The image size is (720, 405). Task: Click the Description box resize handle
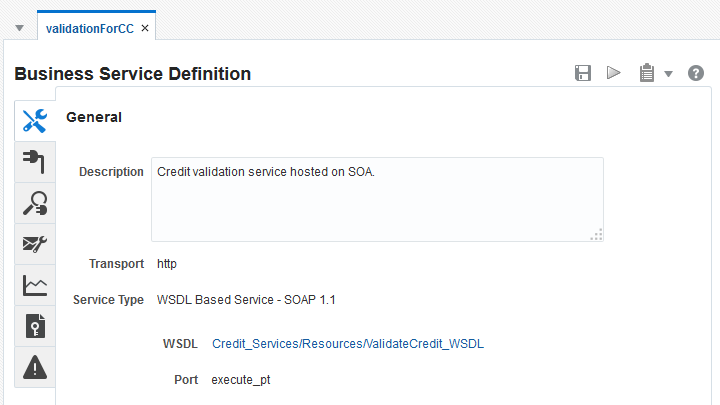click(x=596, y=234)
